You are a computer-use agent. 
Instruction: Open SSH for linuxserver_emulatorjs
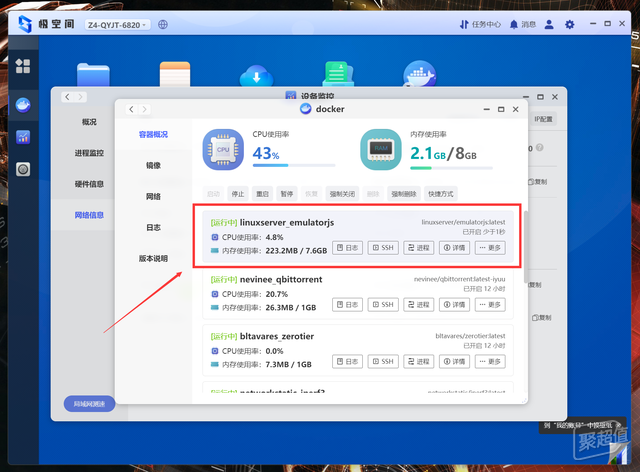(x=383, y=248)
